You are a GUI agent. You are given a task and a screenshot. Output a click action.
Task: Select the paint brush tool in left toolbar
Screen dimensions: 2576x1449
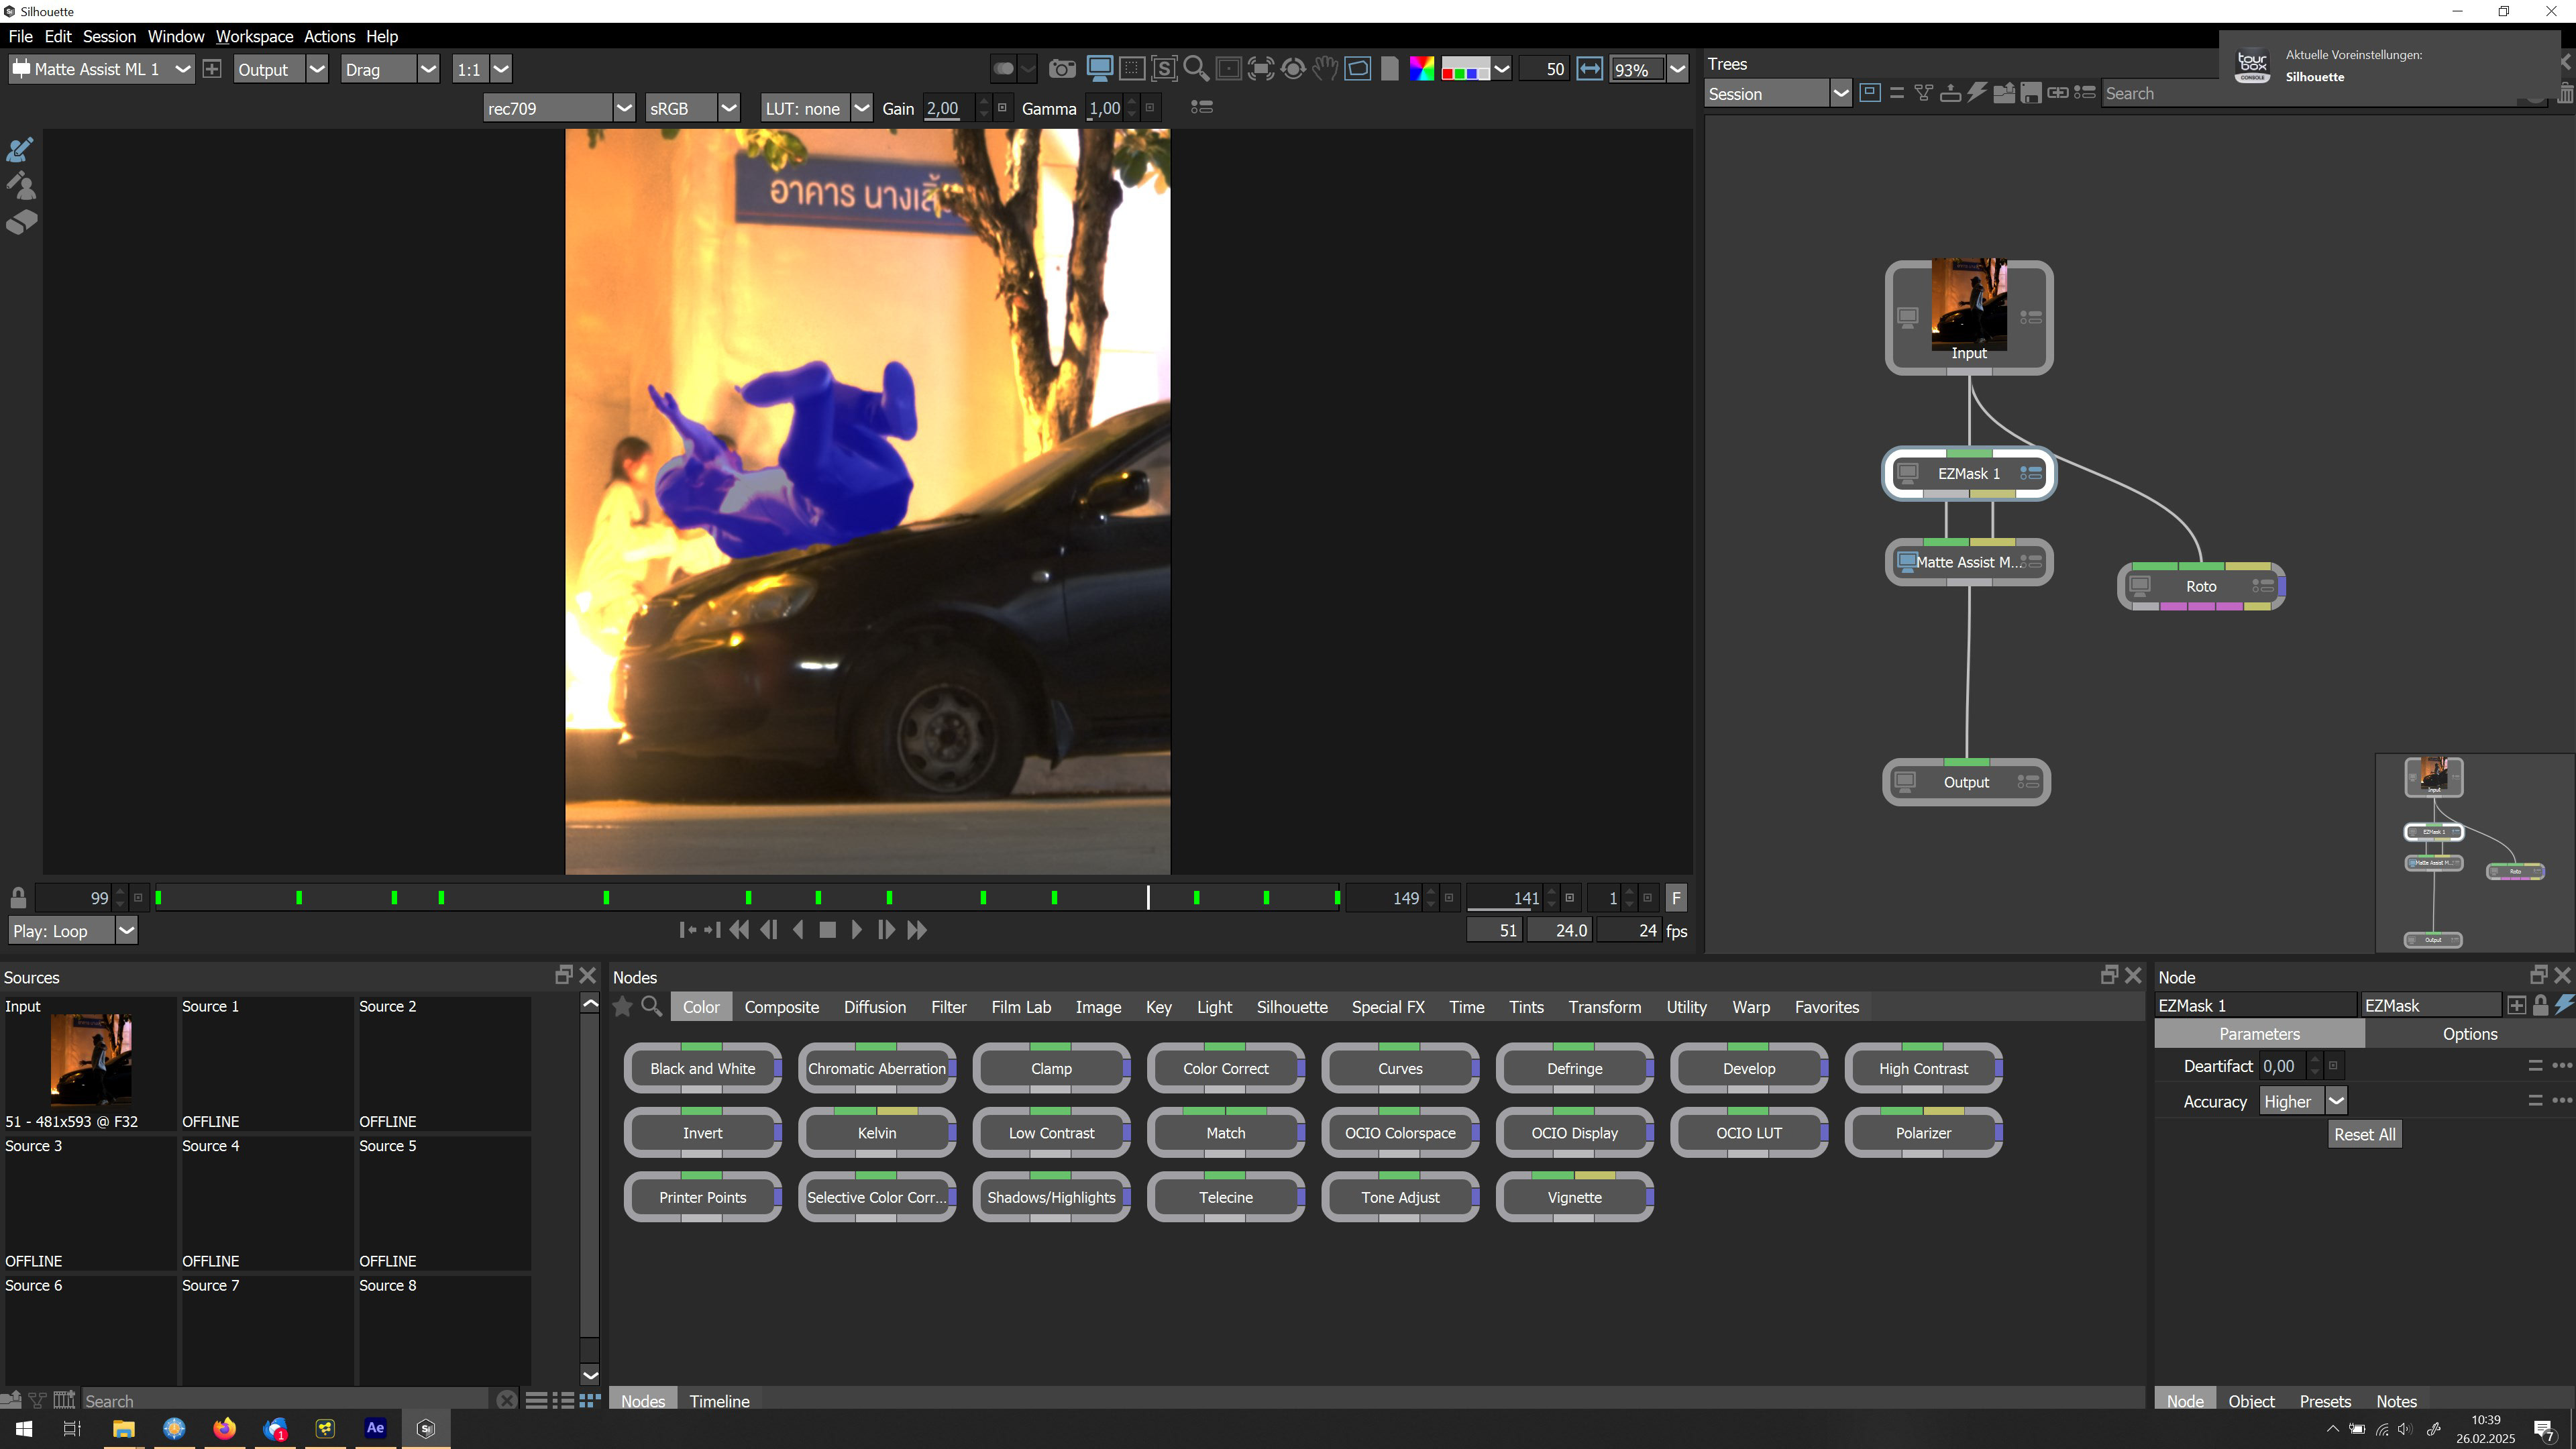pyautogui.click(x=20, y=150)
